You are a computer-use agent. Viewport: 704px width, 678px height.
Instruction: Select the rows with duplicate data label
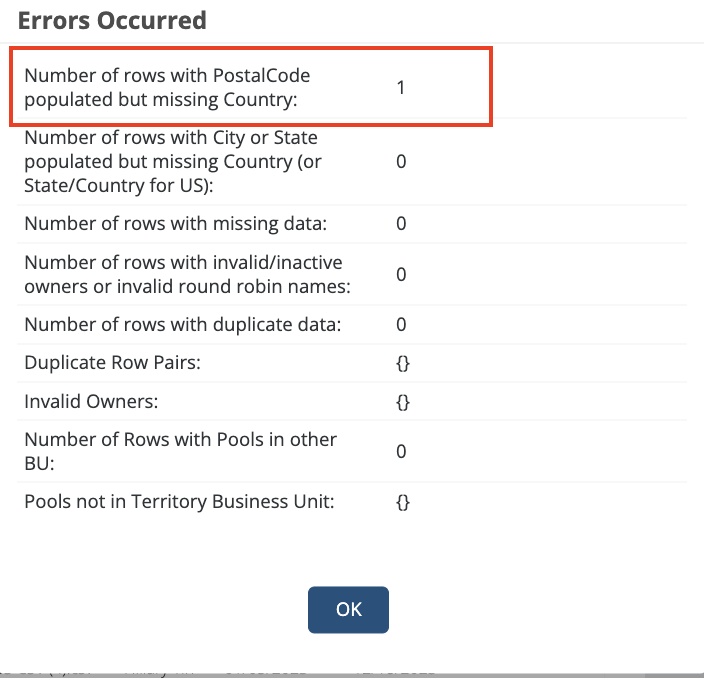[x=183, y=324]
